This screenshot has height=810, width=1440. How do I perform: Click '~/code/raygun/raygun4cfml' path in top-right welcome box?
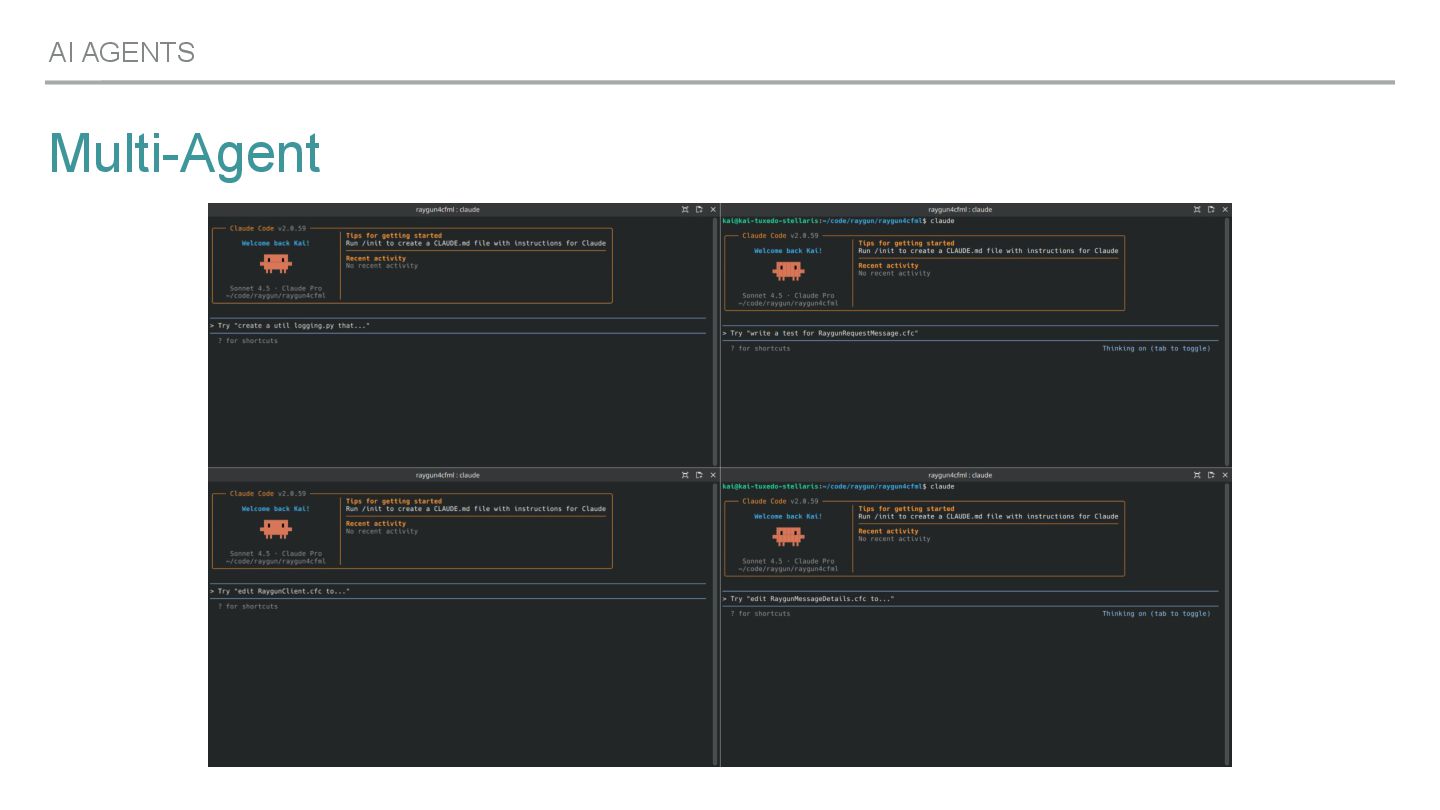click(x=788, y=303)
